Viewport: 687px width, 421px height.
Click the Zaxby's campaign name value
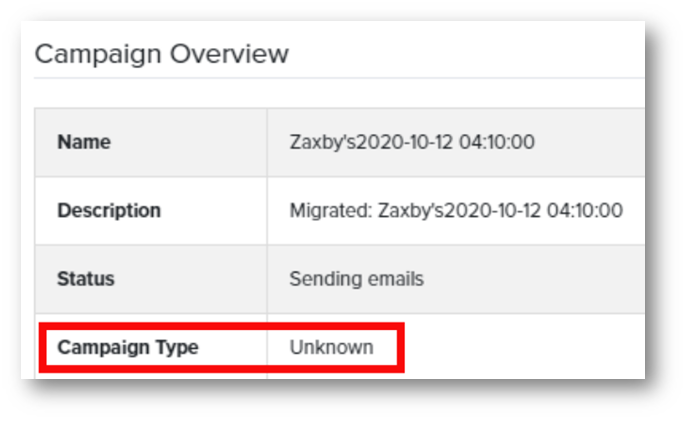[412, 142]
